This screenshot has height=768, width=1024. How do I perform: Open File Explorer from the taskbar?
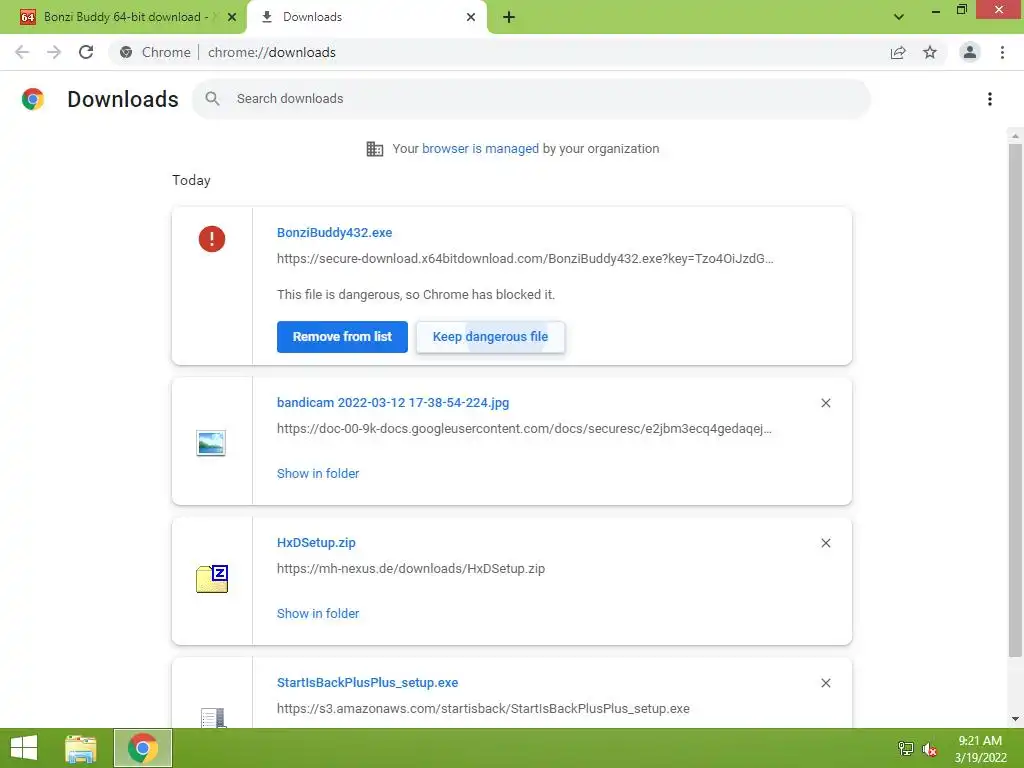[x=81, y=748]
